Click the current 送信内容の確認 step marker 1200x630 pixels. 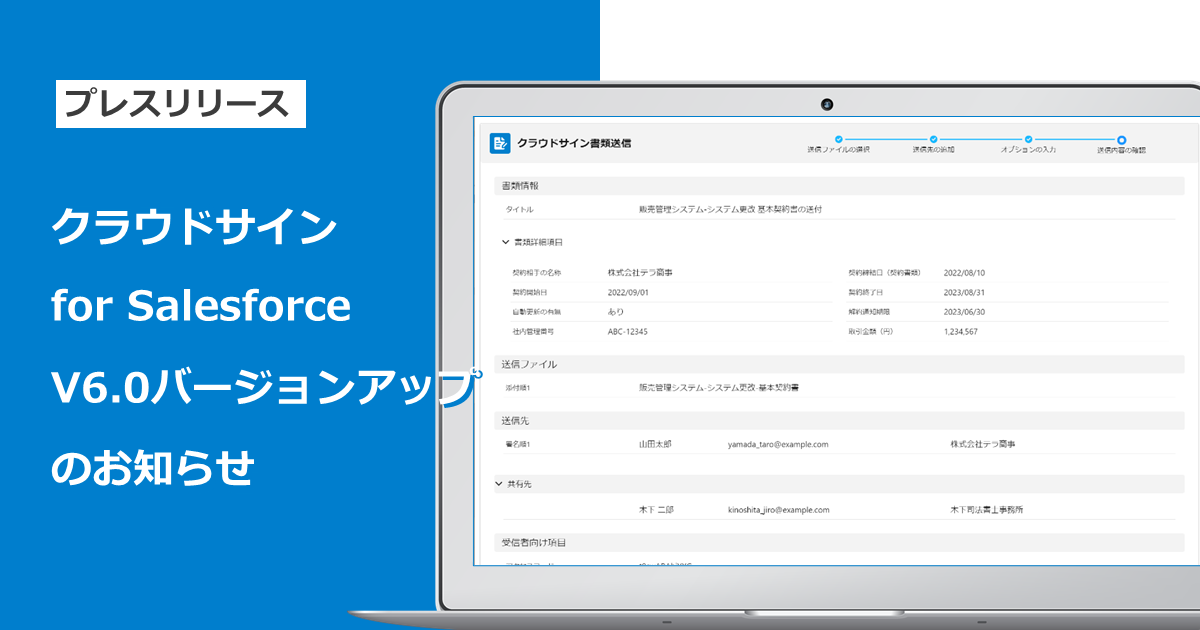click(1121, 140)
